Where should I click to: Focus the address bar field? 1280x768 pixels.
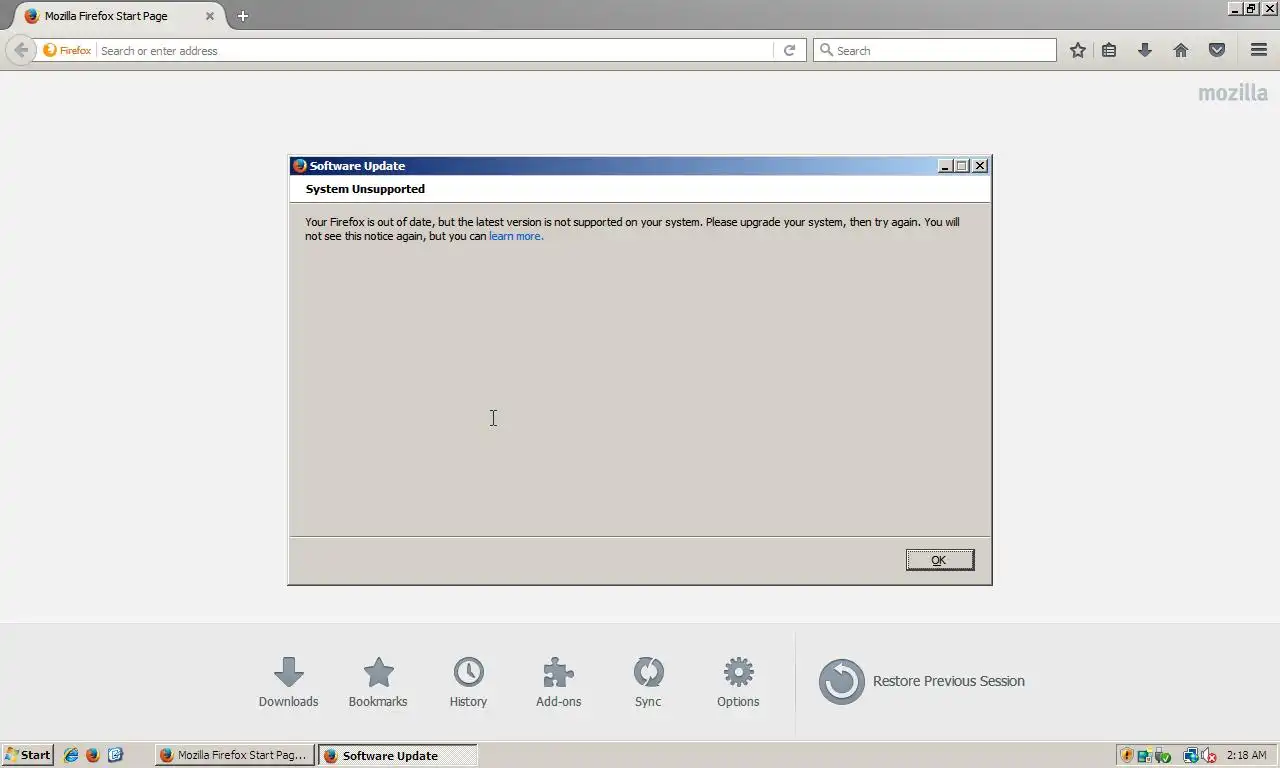click(x=435, y=50)
